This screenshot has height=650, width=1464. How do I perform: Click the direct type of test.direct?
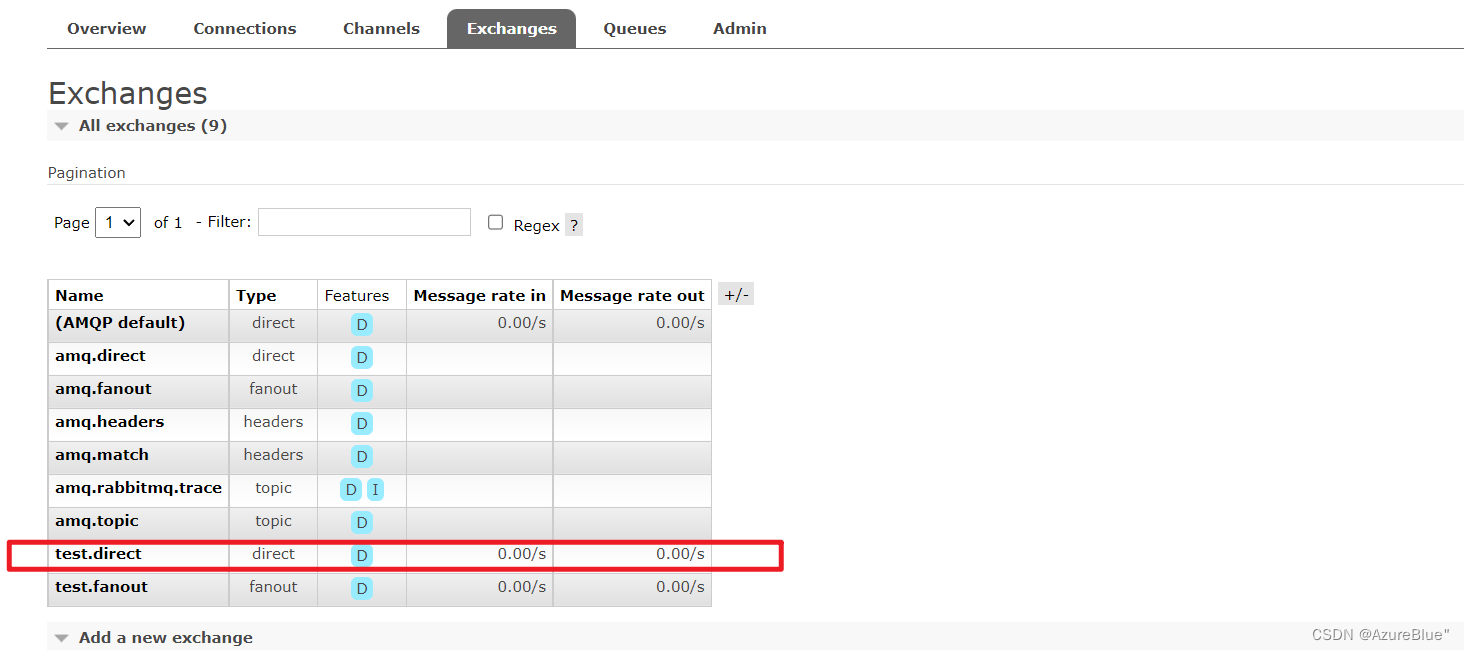pos(273,553)
